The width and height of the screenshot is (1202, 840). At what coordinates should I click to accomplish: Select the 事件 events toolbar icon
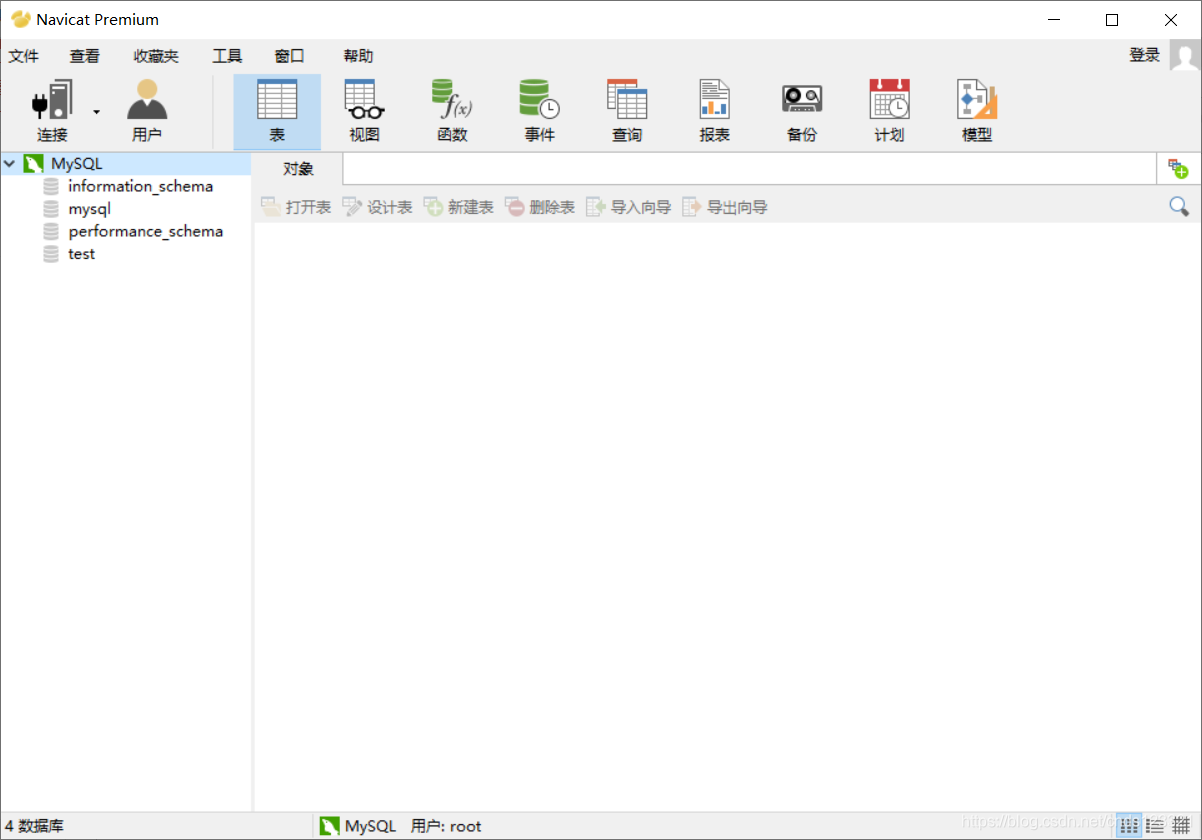(x=539, y=112)
